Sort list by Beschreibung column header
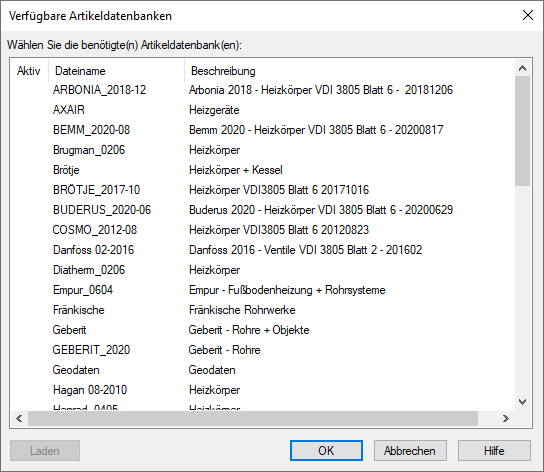The height and width of the screenshot is (472, 544). pos(349,71)
